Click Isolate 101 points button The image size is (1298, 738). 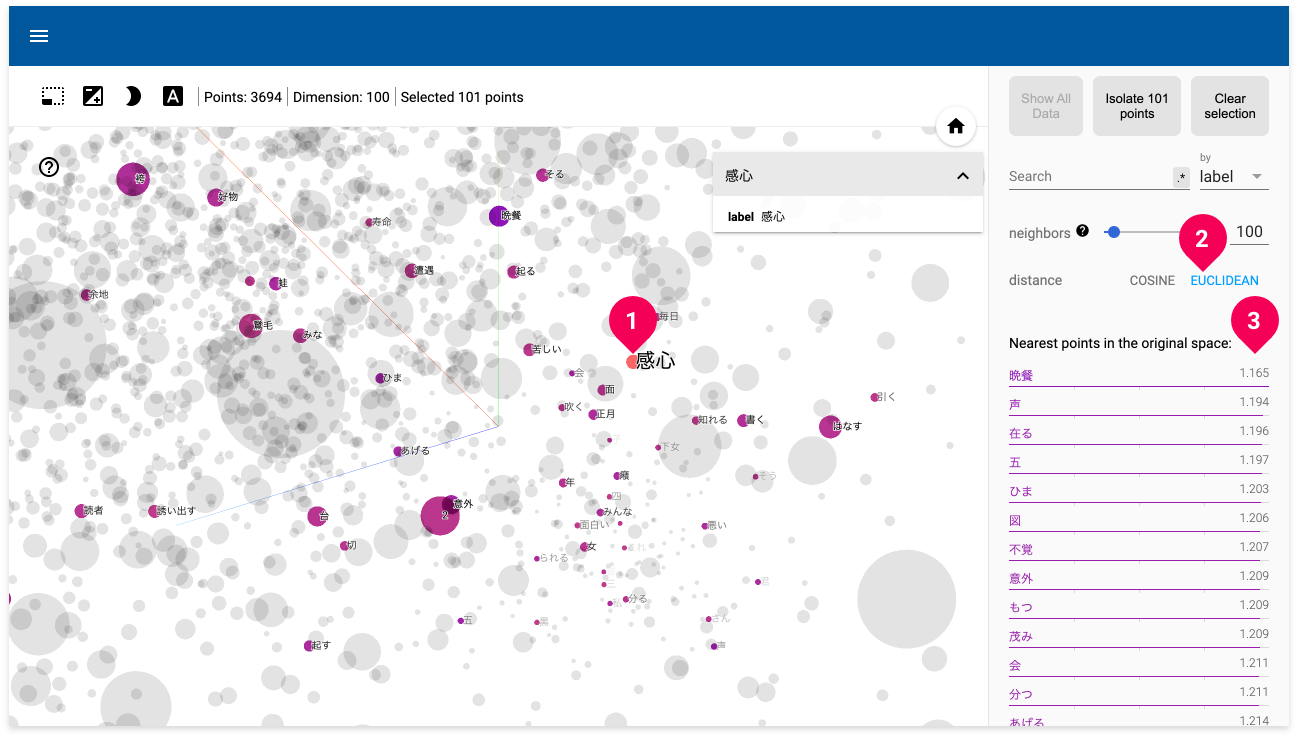pos(1137,106)
